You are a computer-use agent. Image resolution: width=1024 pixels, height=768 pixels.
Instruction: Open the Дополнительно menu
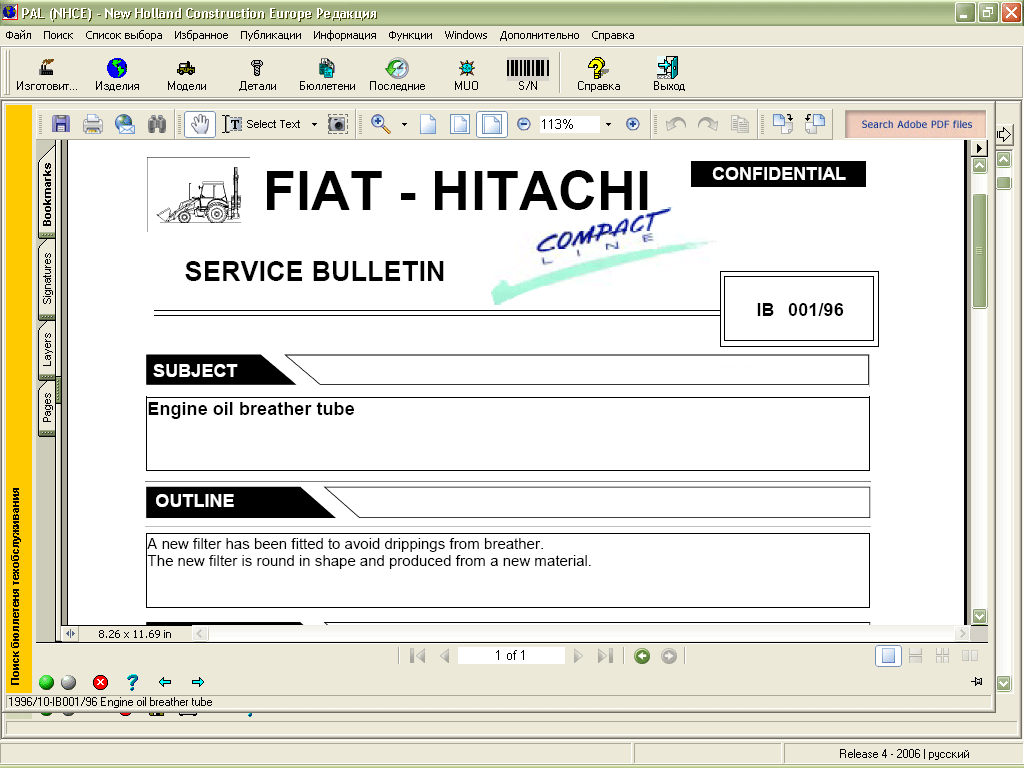(539, 35)
